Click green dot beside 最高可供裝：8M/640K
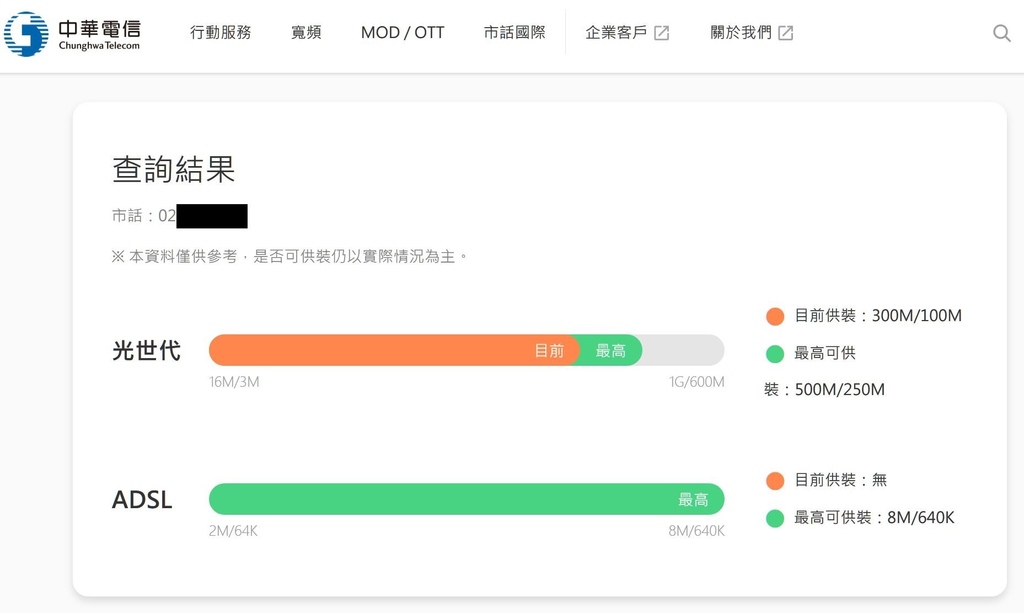The width and height of the screenshot is (1024, 613). click(x=775, y=518)
